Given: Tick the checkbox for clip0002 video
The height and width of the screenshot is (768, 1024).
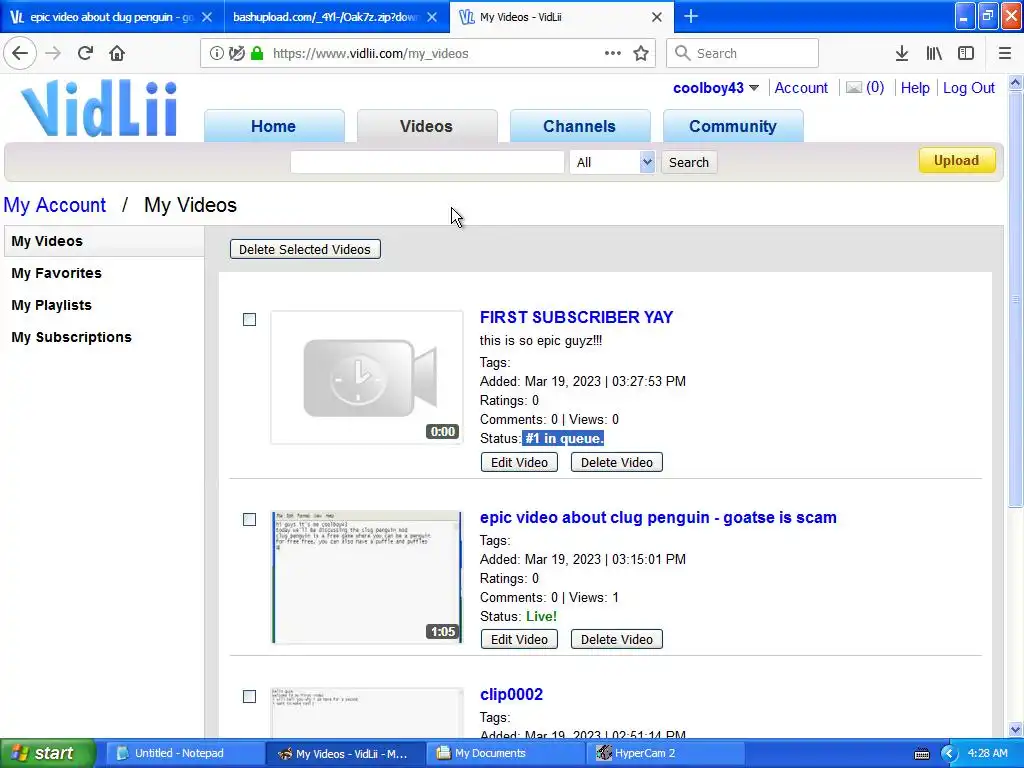Looking at the screenshot, I should pyautogui.click(x=249, y=696).
